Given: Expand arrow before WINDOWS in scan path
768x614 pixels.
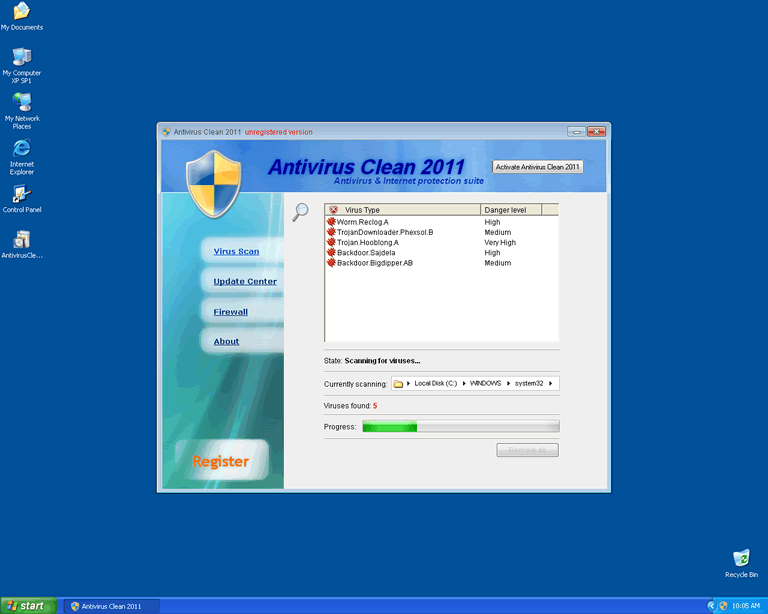Looking at the screenshot, I should (464, 384).
